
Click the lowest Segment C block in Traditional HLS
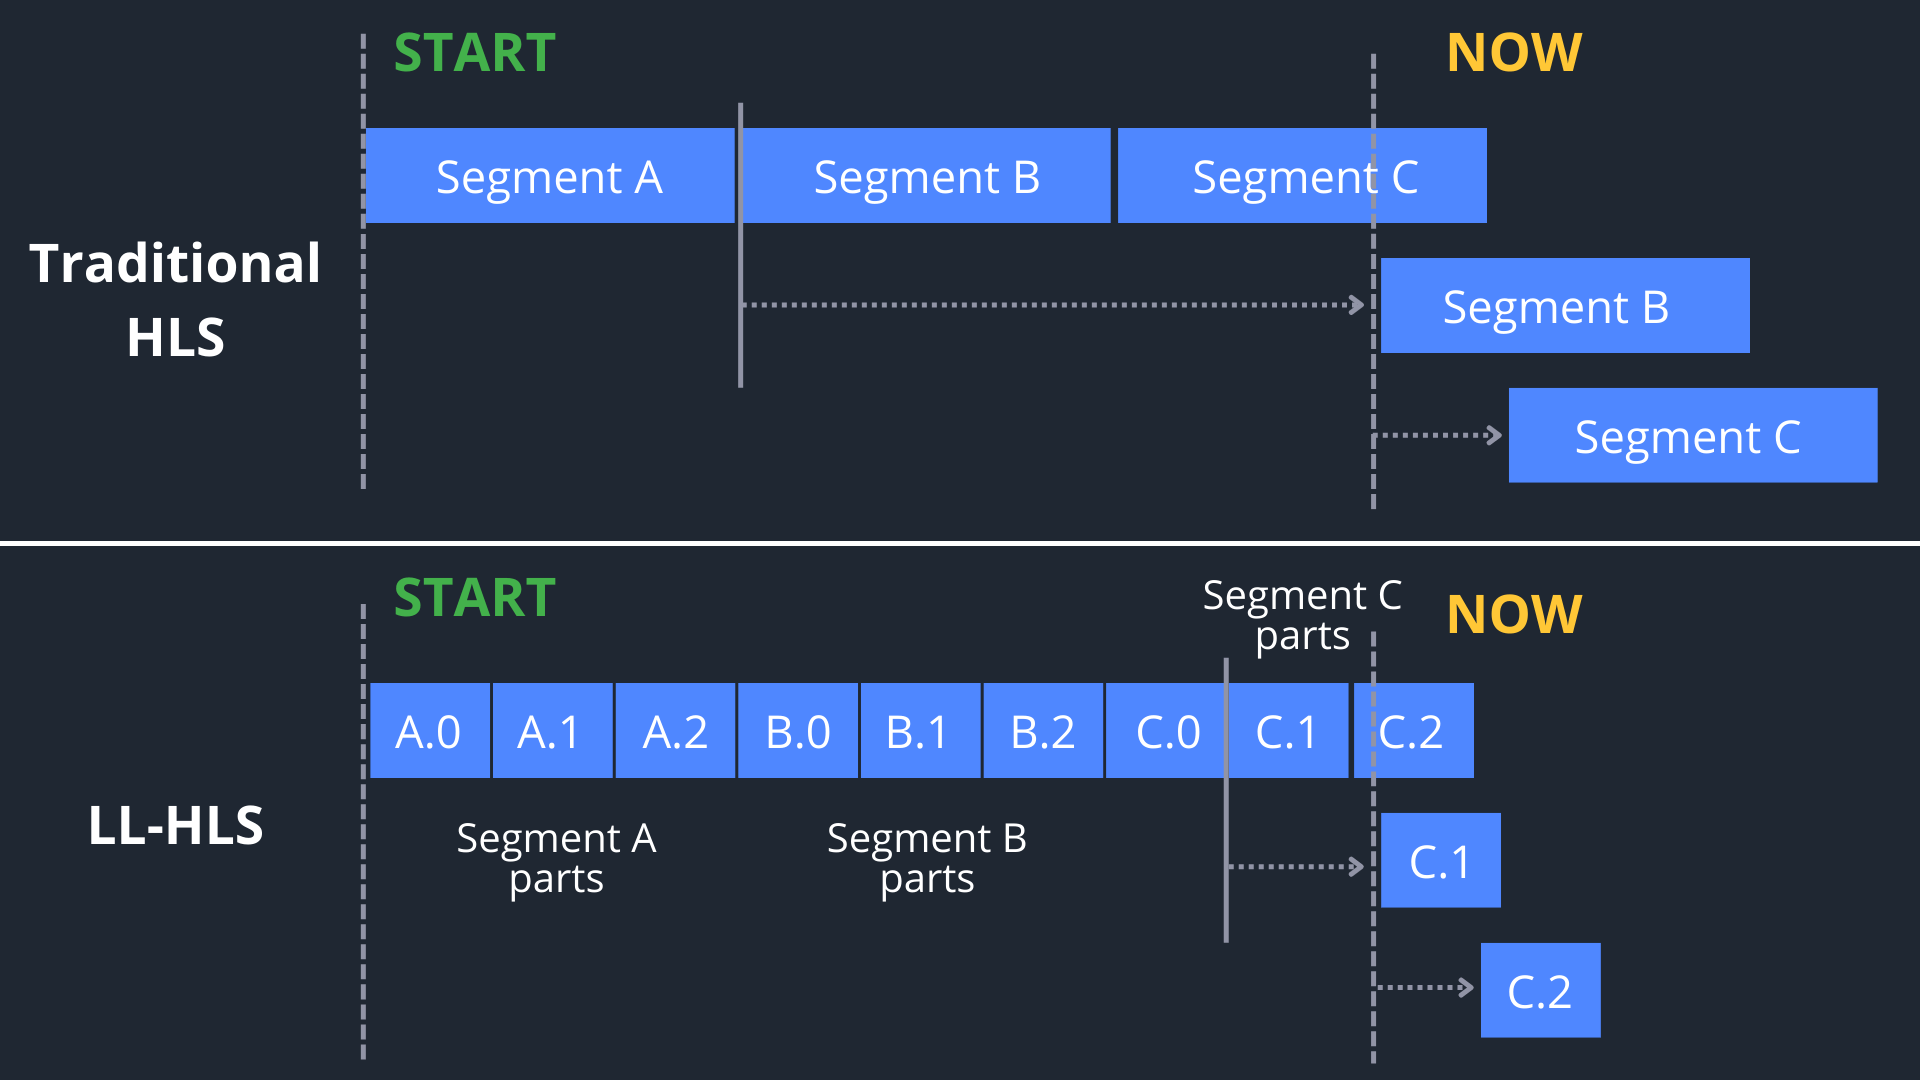pyautogui.click(x=1692, y=436)
